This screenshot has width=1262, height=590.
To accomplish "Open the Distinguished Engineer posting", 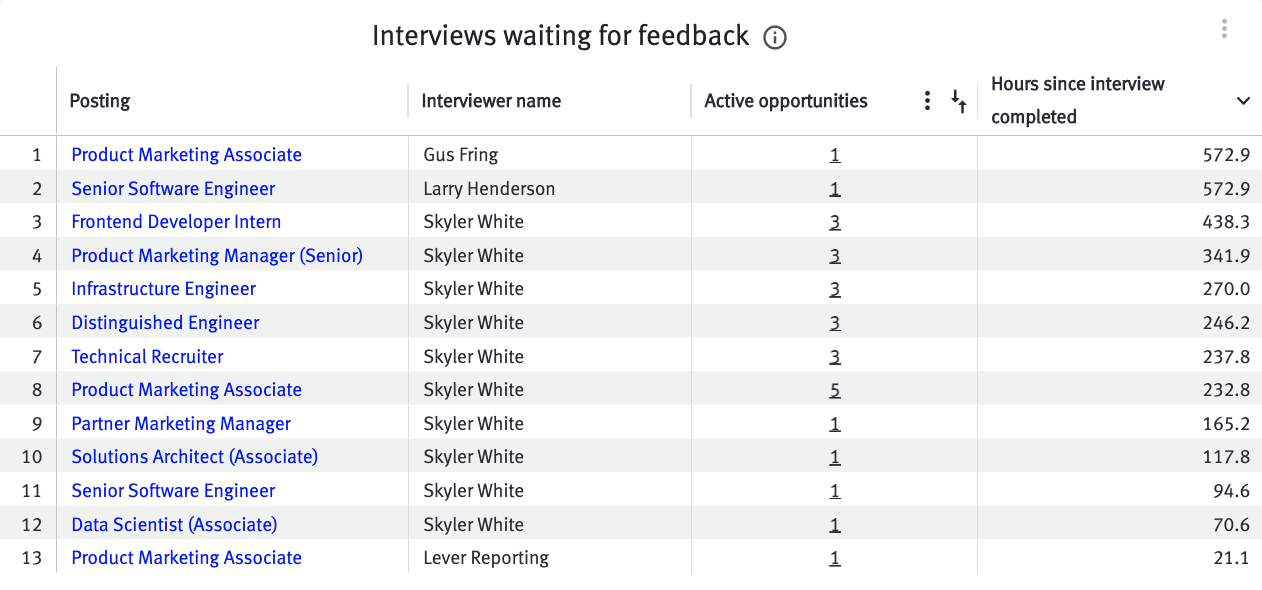I will click(x=164, y=322).
